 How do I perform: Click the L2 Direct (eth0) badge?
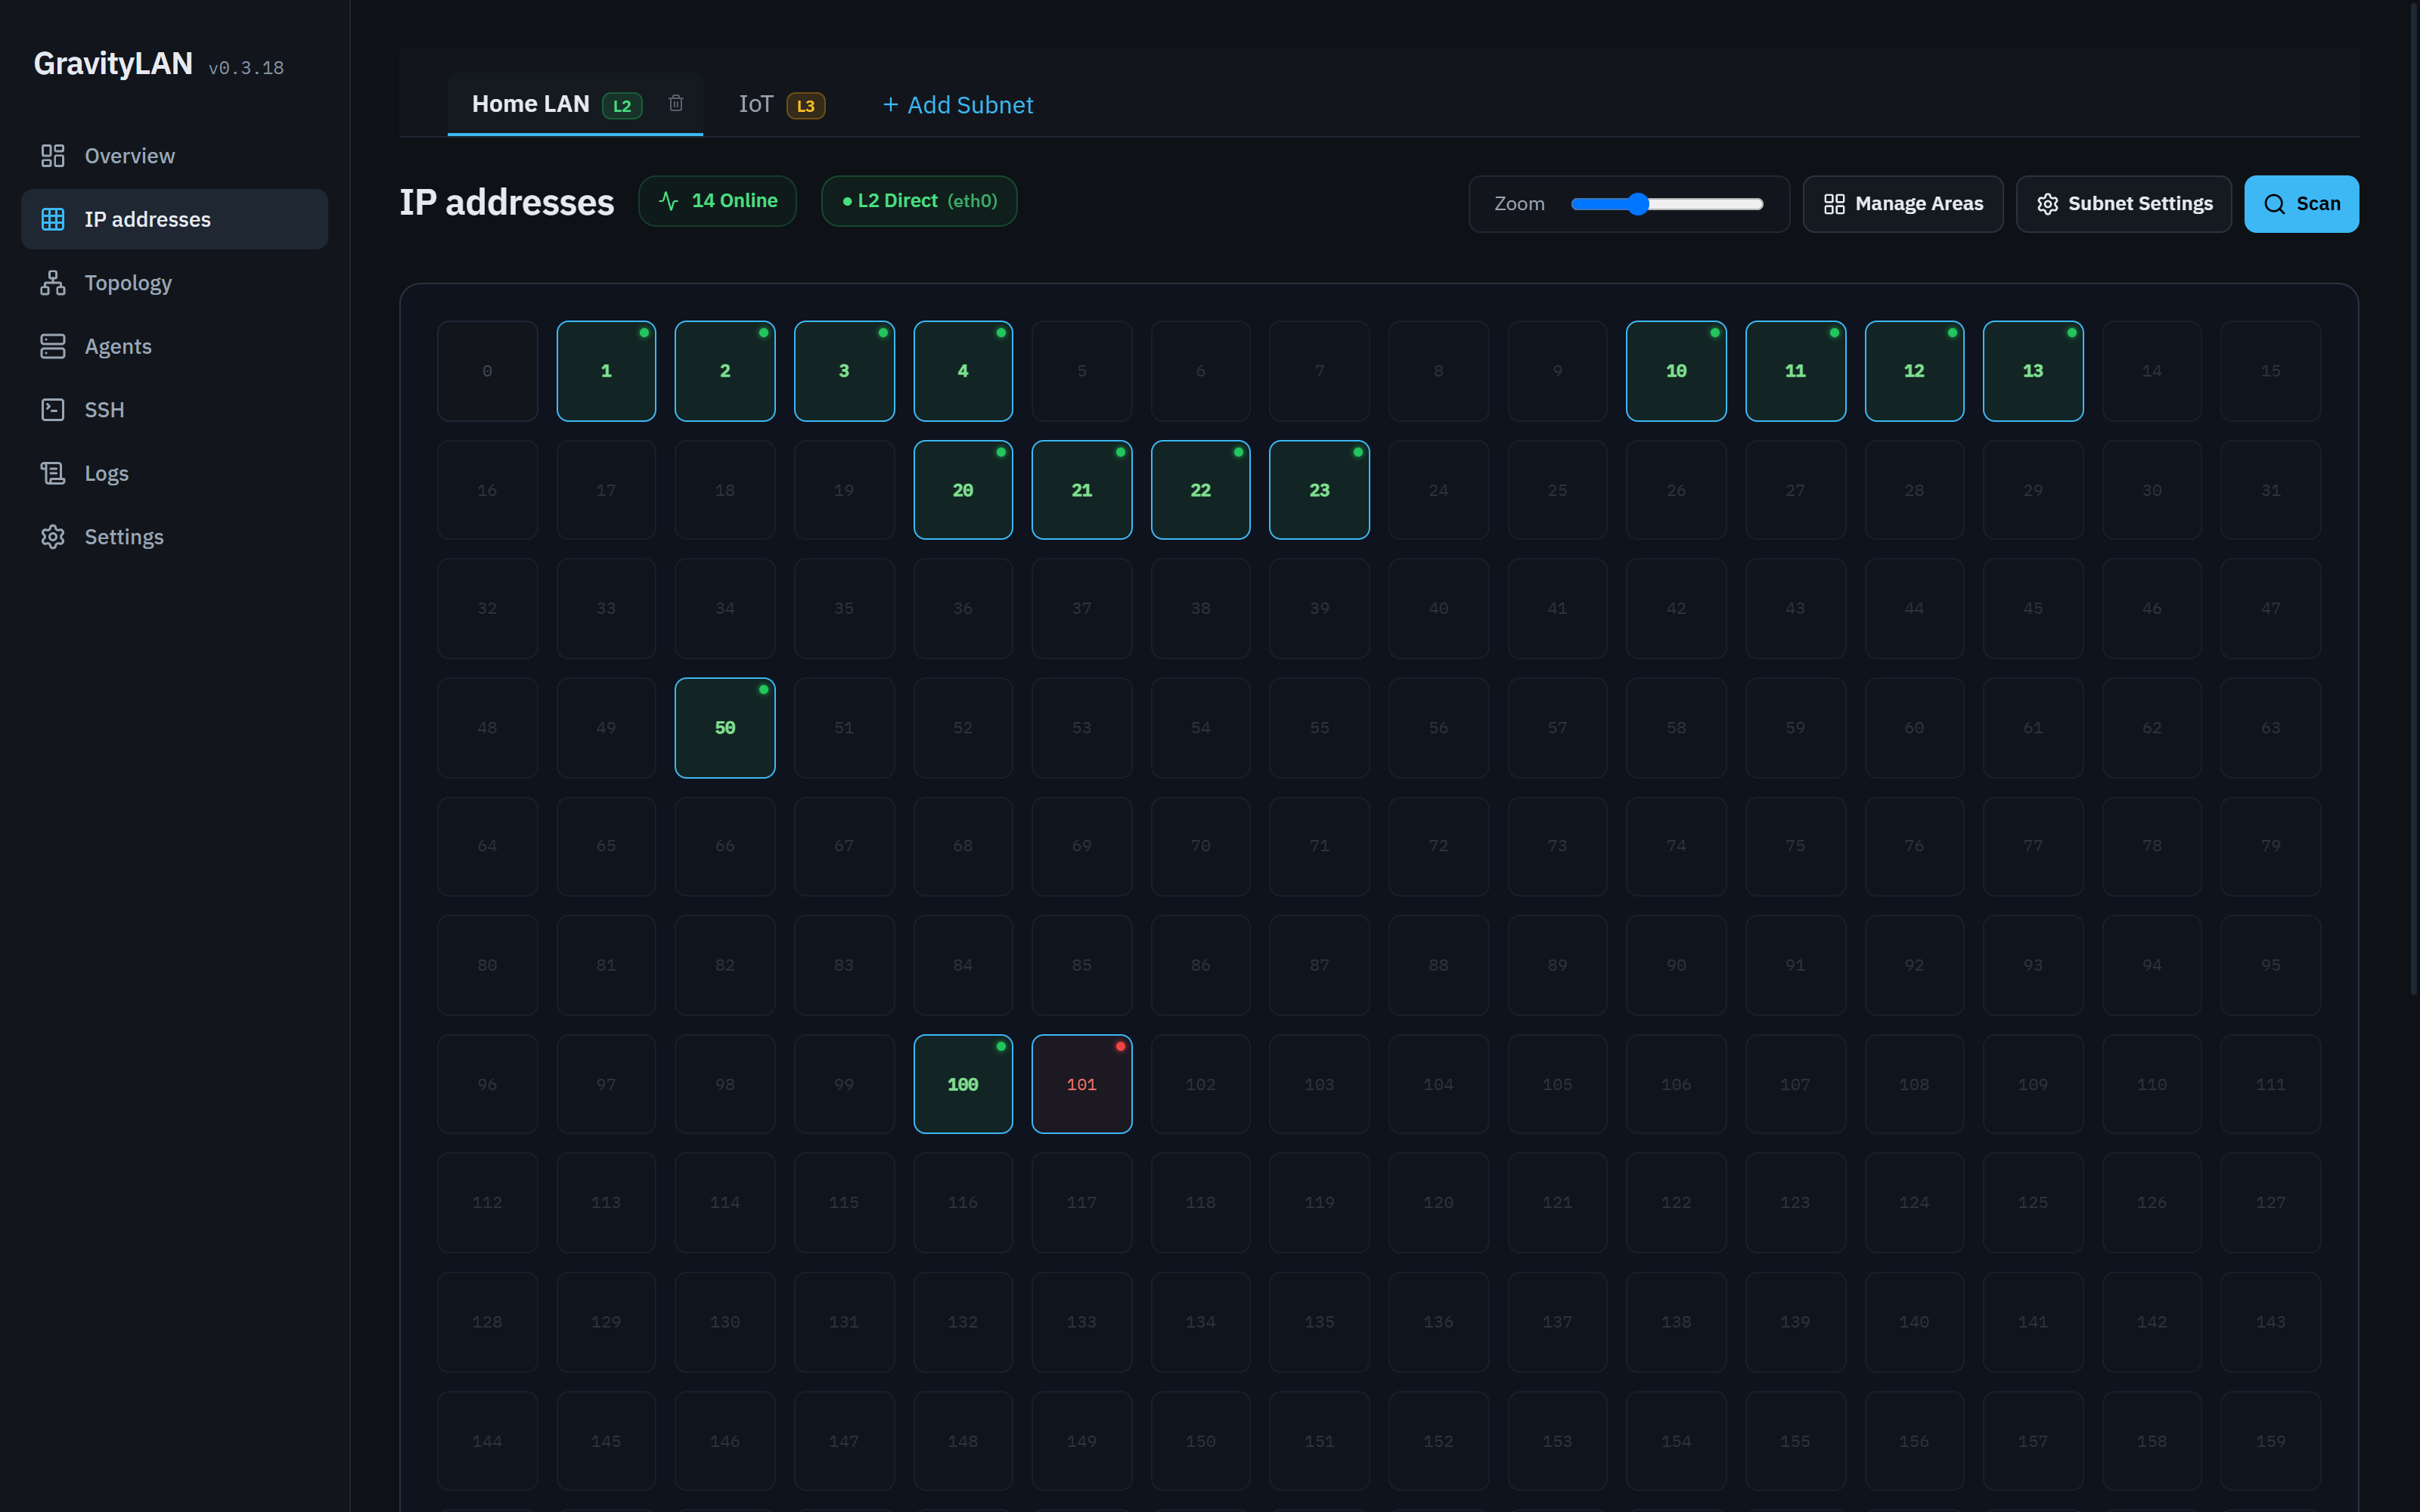point(919,201)
